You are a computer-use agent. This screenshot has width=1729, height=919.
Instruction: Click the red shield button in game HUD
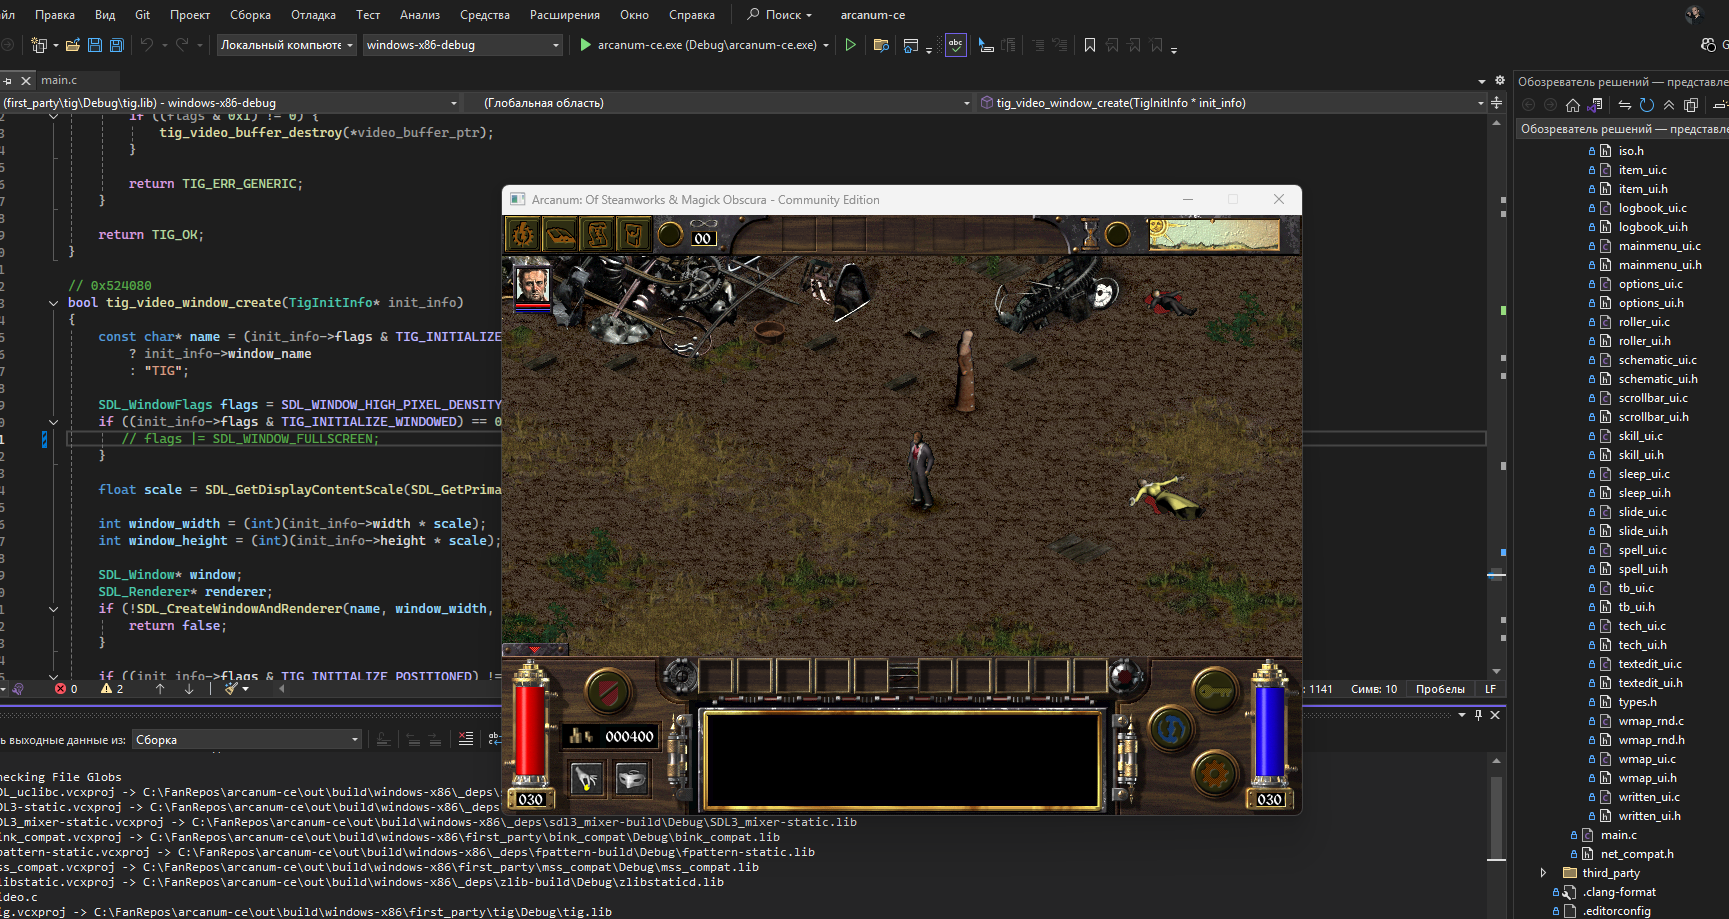(x=607, y=690)
